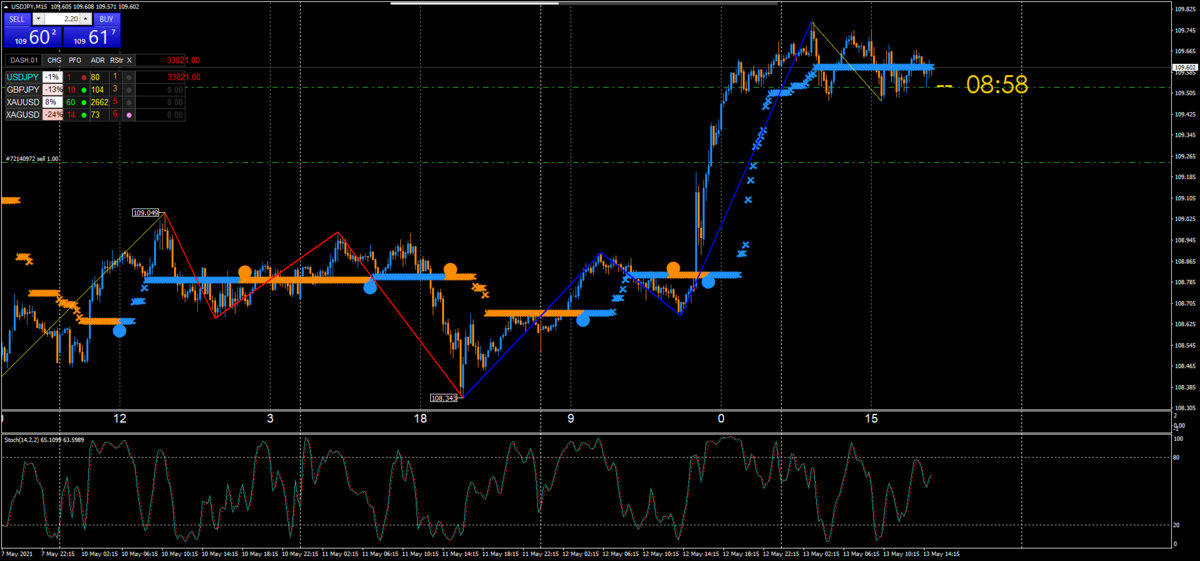Click the DASH.01 dashboard label
This screenshot has height=561, width=1200.
24,60
